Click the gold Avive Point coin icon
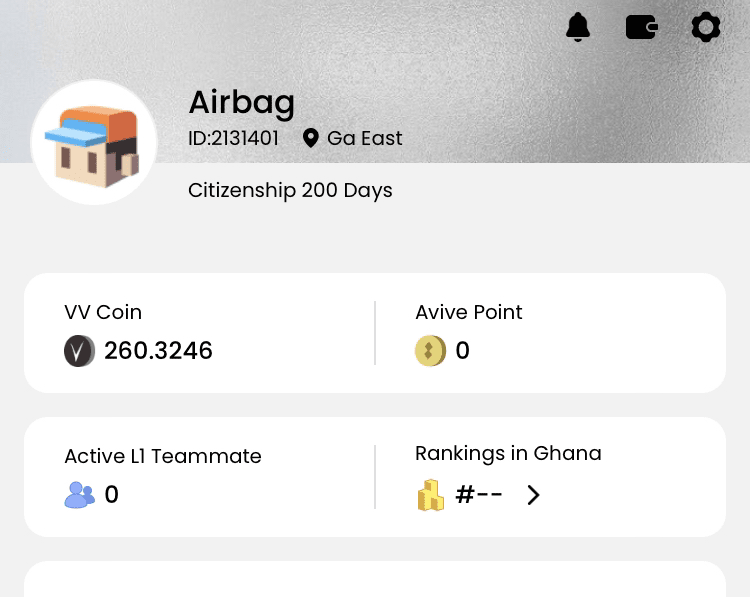 [x=430, y=351]
